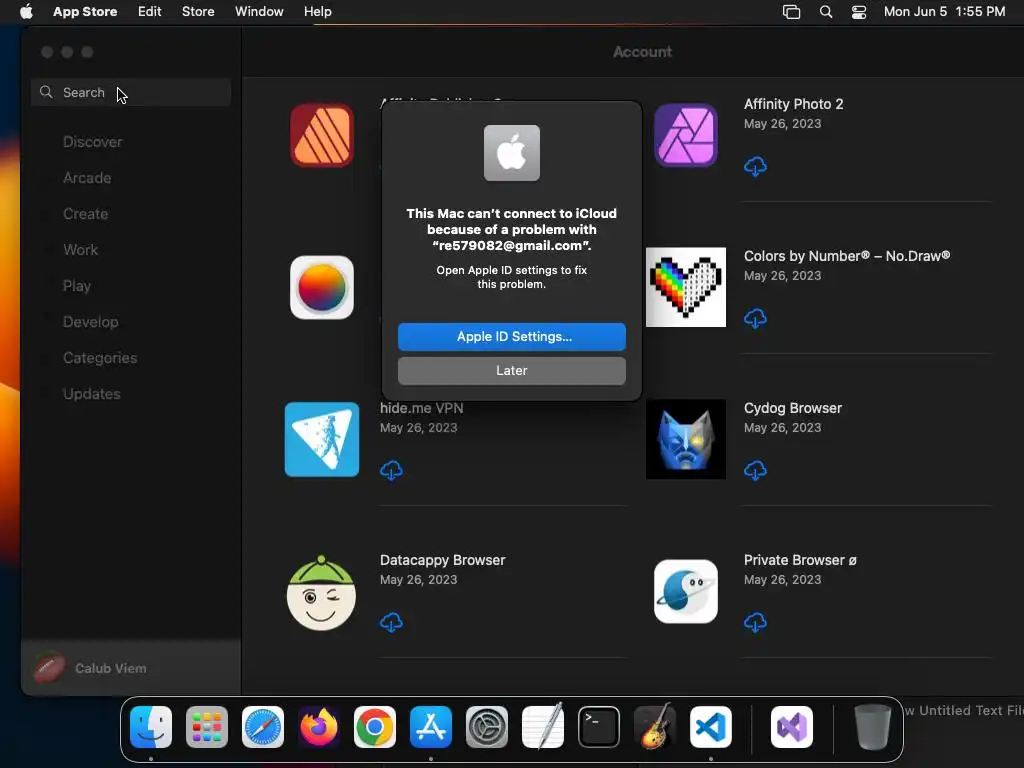Browse the Categories section
The width and height of the screenshot is (1024, 768).
coord(100,358)
